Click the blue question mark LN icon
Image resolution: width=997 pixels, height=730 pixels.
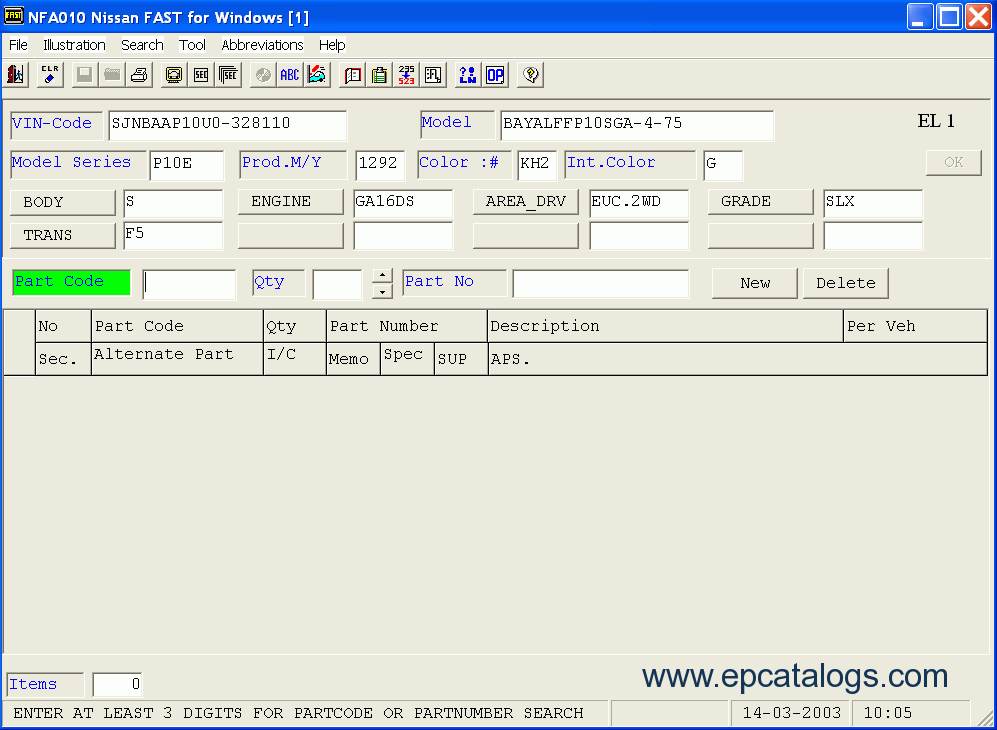(468, 75)
